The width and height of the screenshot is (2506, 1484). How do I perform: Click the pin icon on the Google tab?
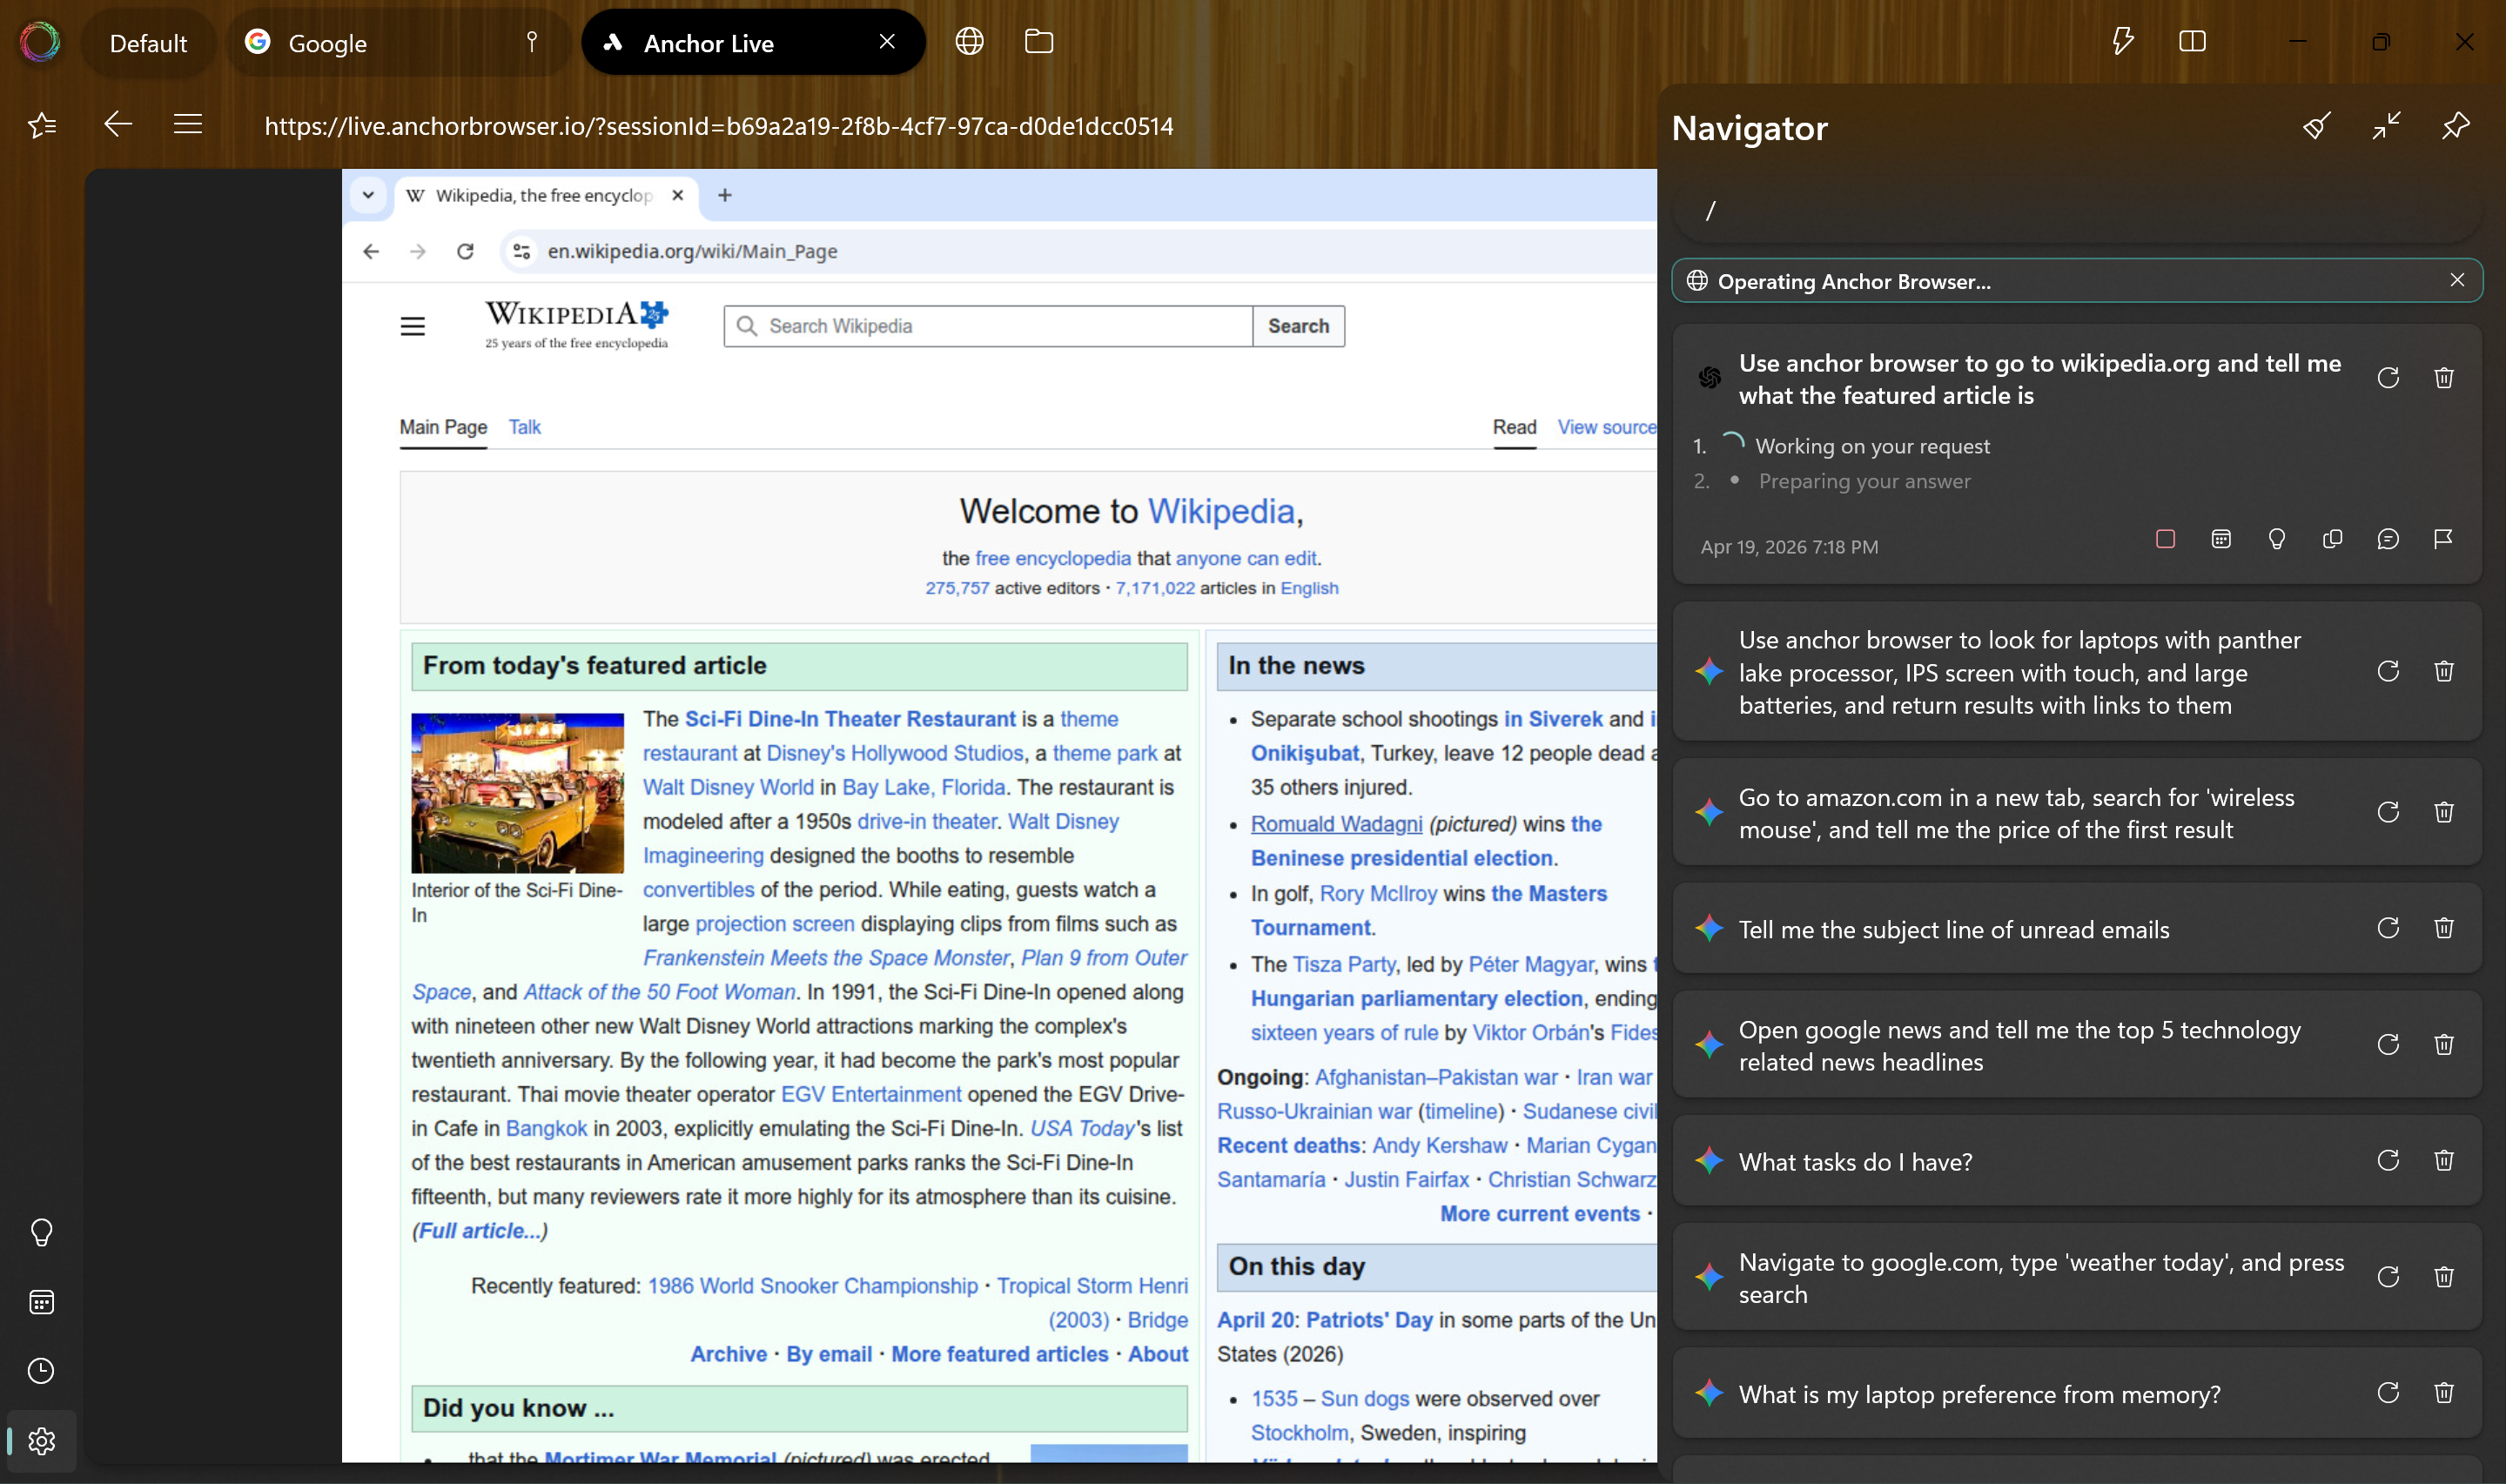(532, 41)
